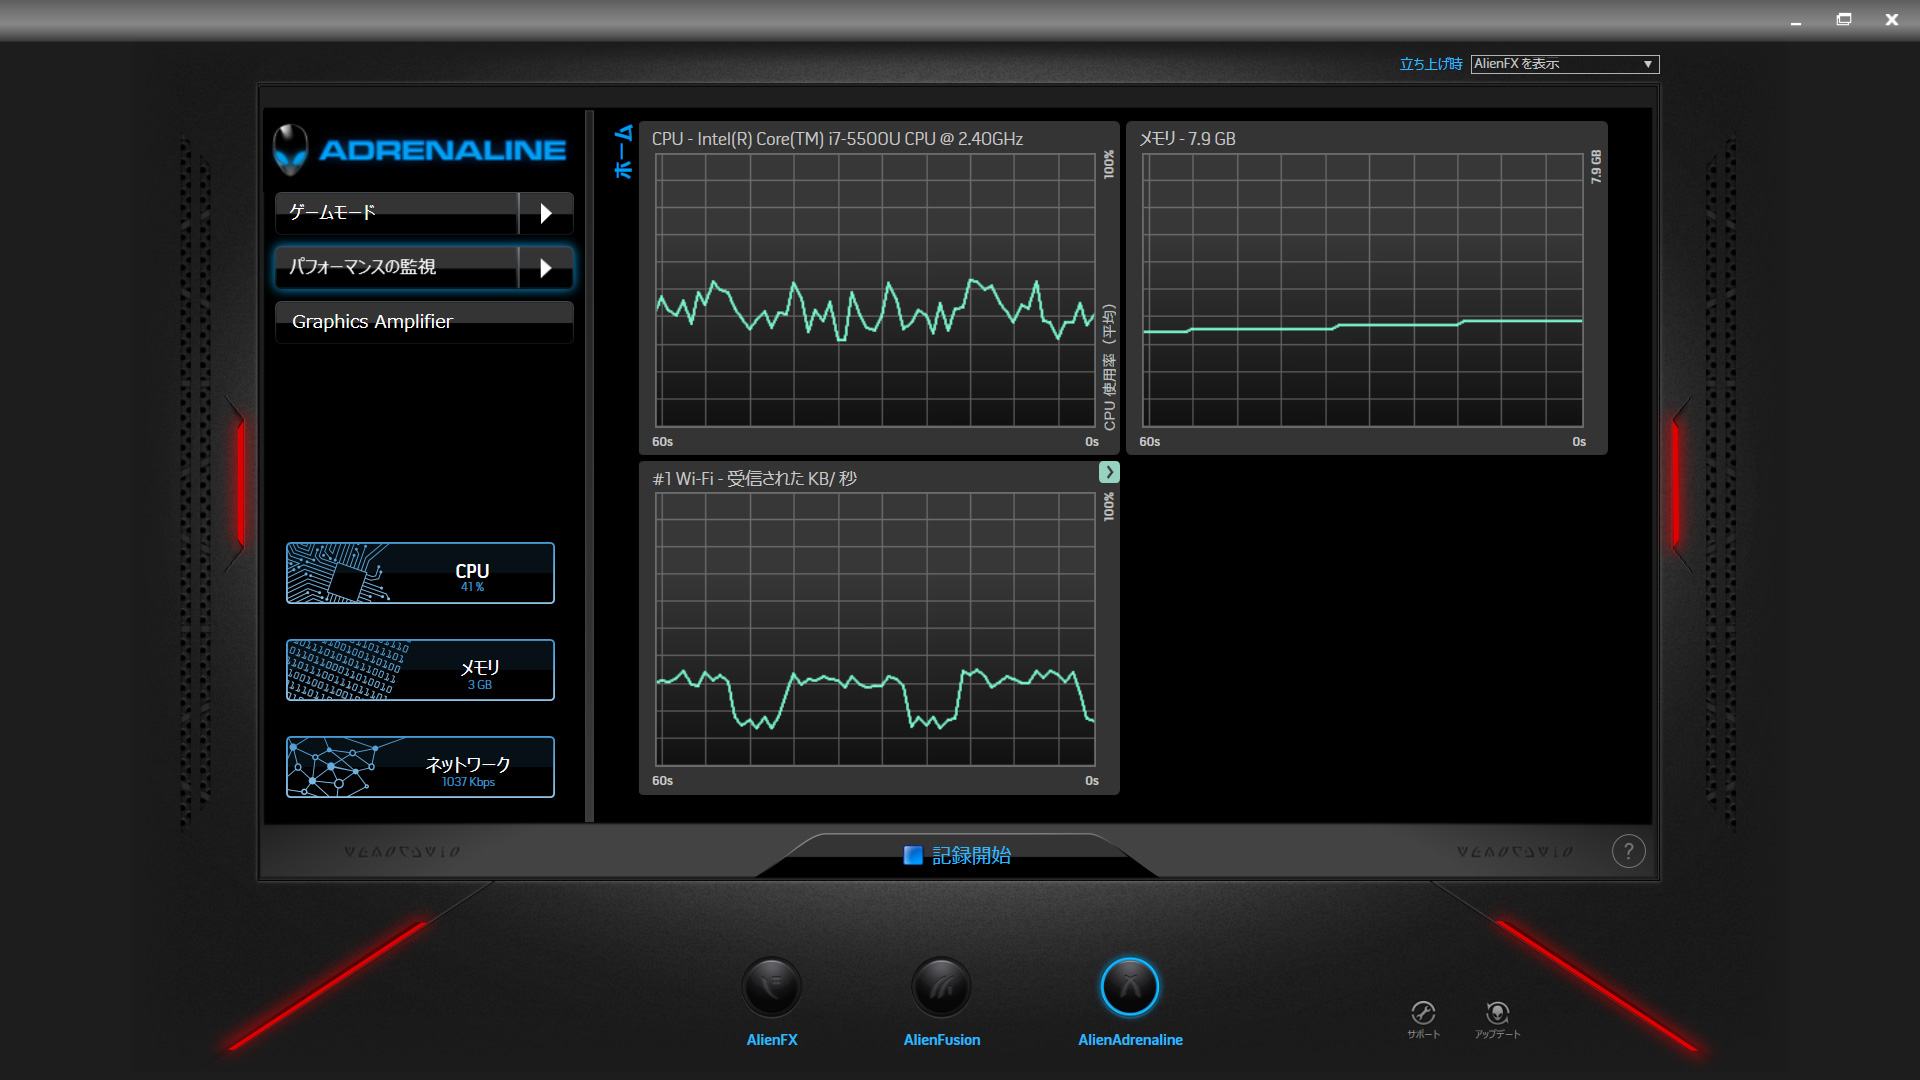Screen dimensions: 1920x1080
Task: Expand the パフォーマンスの監視 arrow
Action: click(x=546, y=268)
